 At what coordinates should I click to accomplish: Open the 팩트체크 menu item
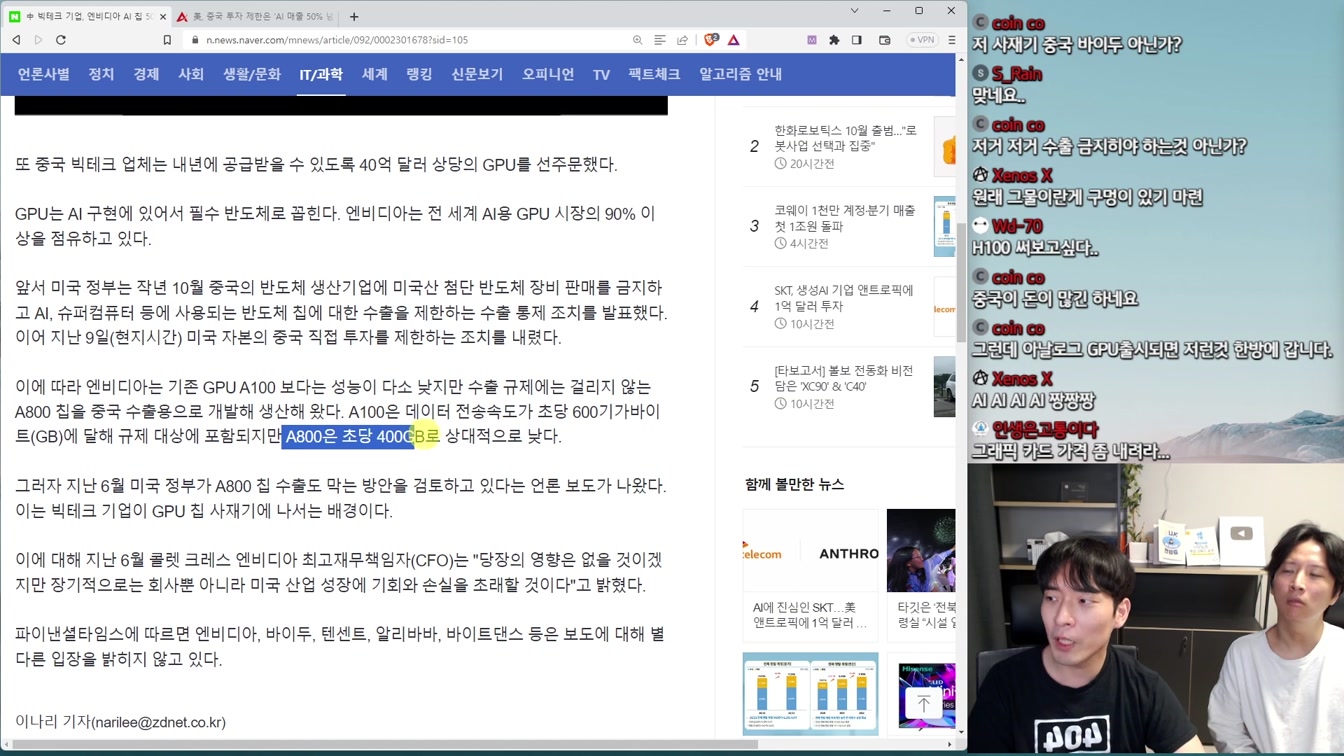654,74
